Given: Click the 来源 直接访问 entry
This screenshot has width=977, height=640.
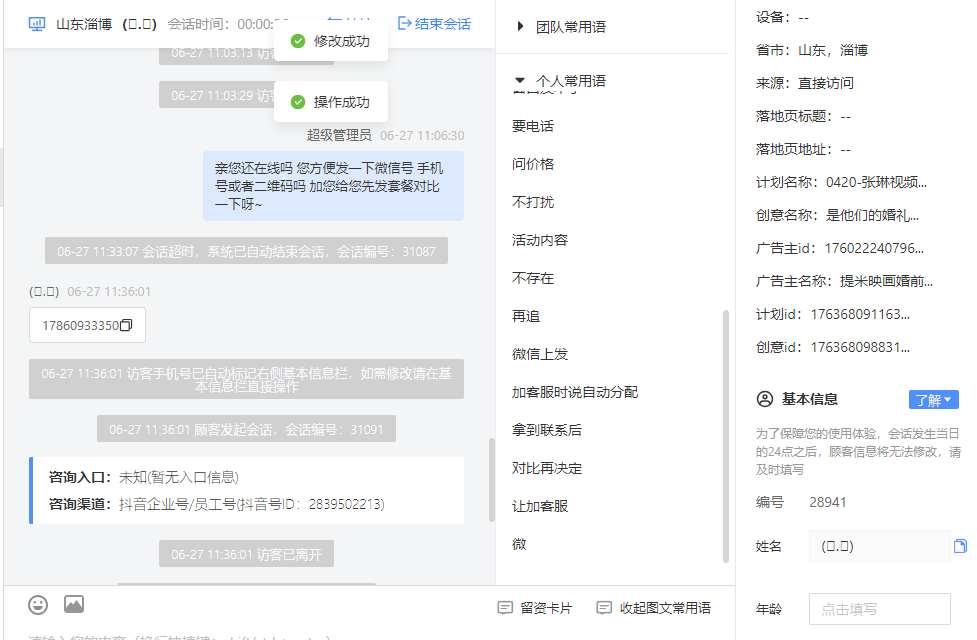Looking at the screenshot, I should click(x=804, y=84).
